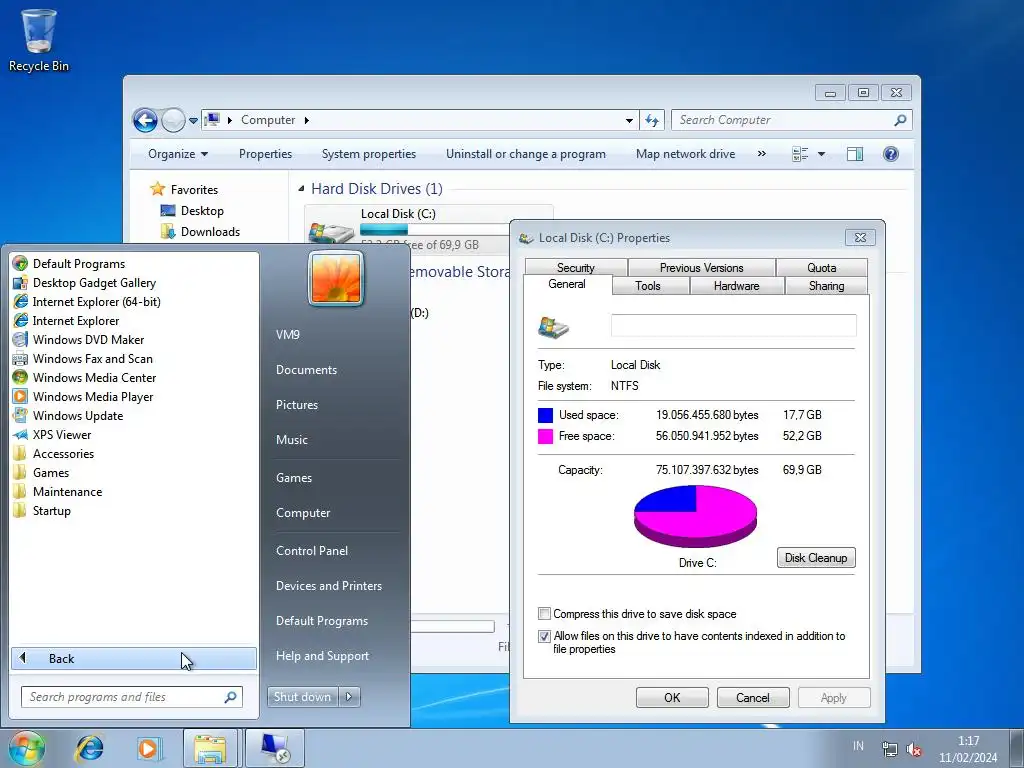Open the Recycle Bin on the desktop
The height and width of the screenshot is (768, 1024).
pyautogui.click(x=39, y=40)
